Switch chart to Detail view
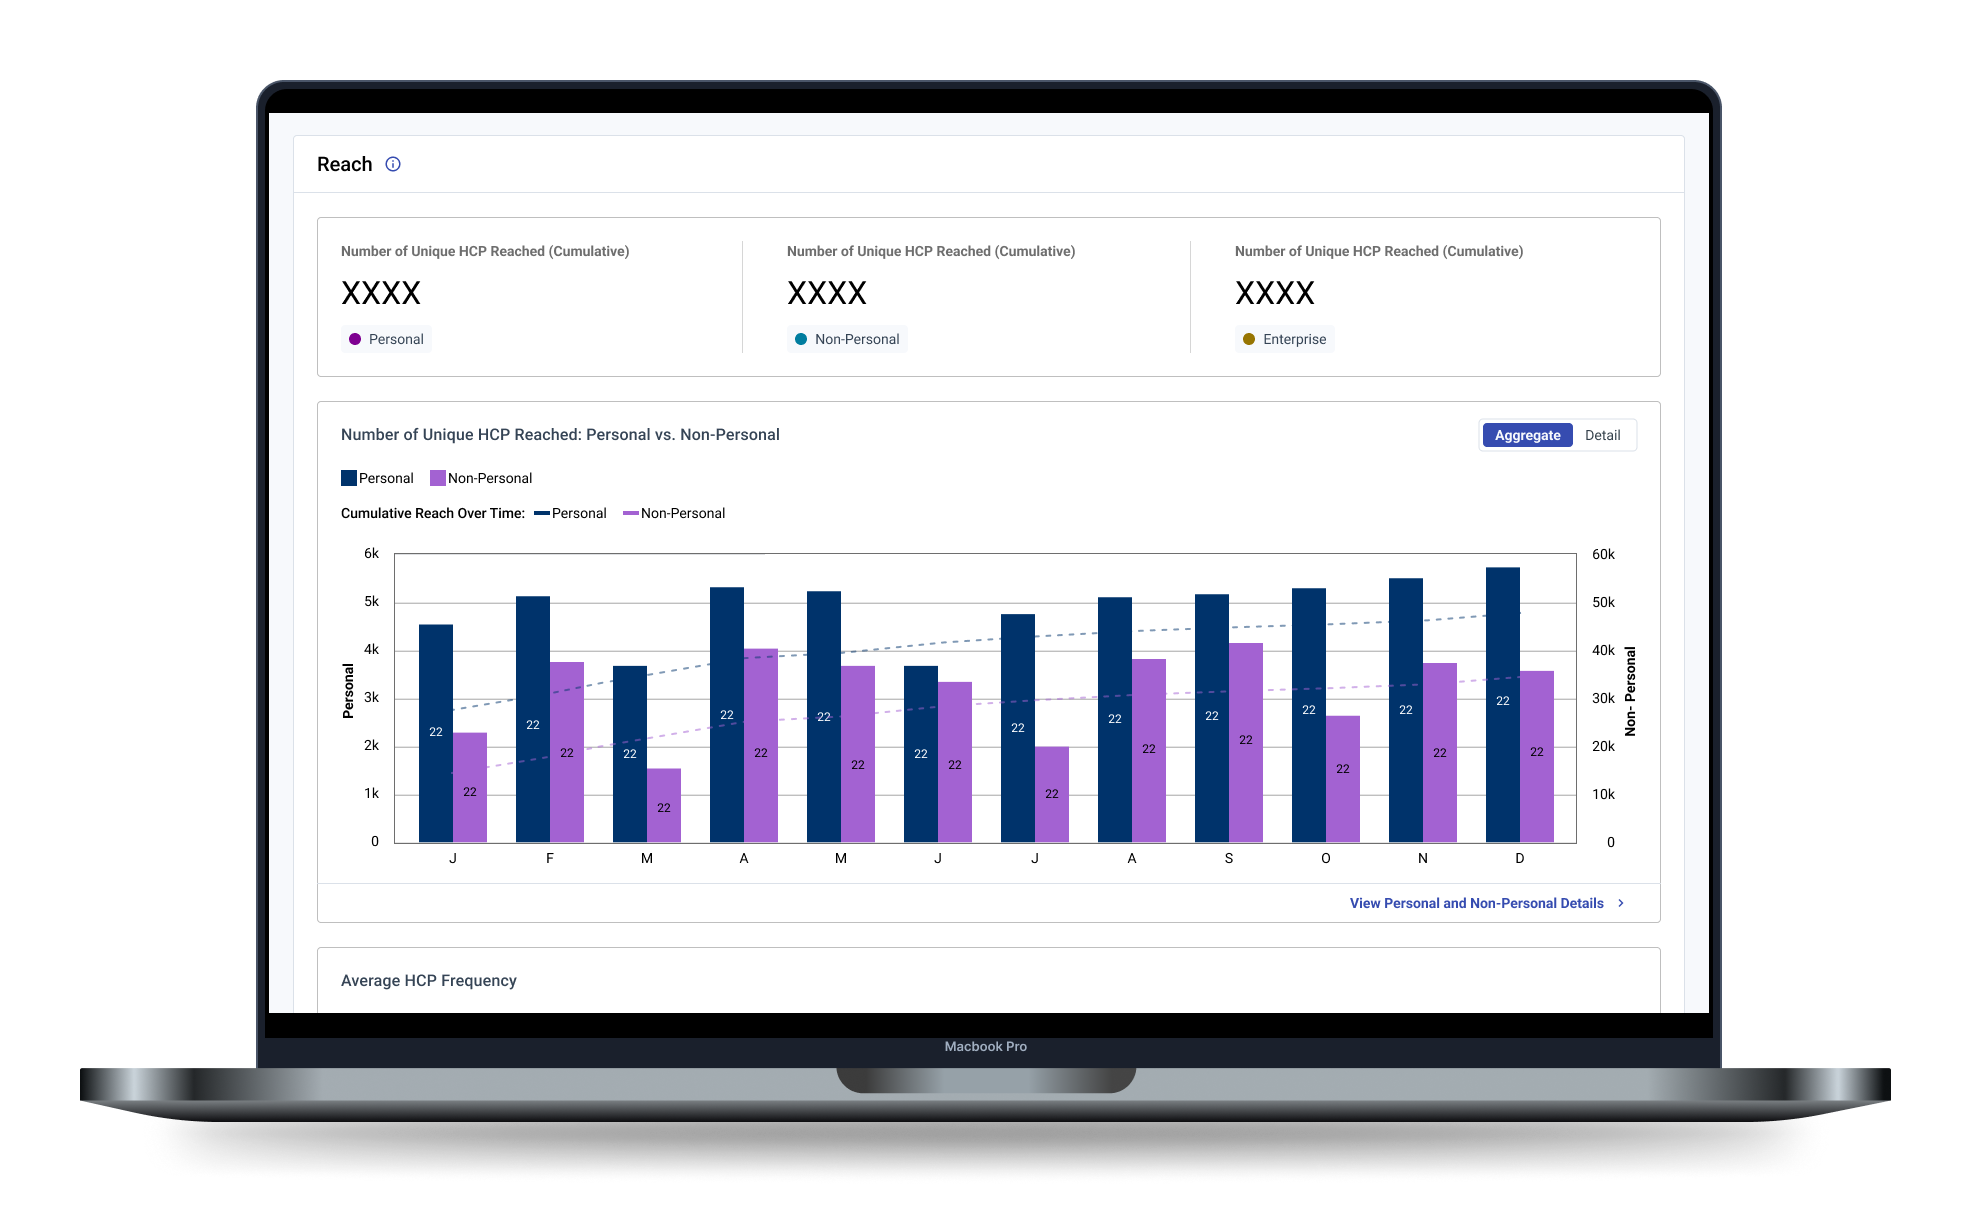Screen dimensions: 1971x1222 1602,435
